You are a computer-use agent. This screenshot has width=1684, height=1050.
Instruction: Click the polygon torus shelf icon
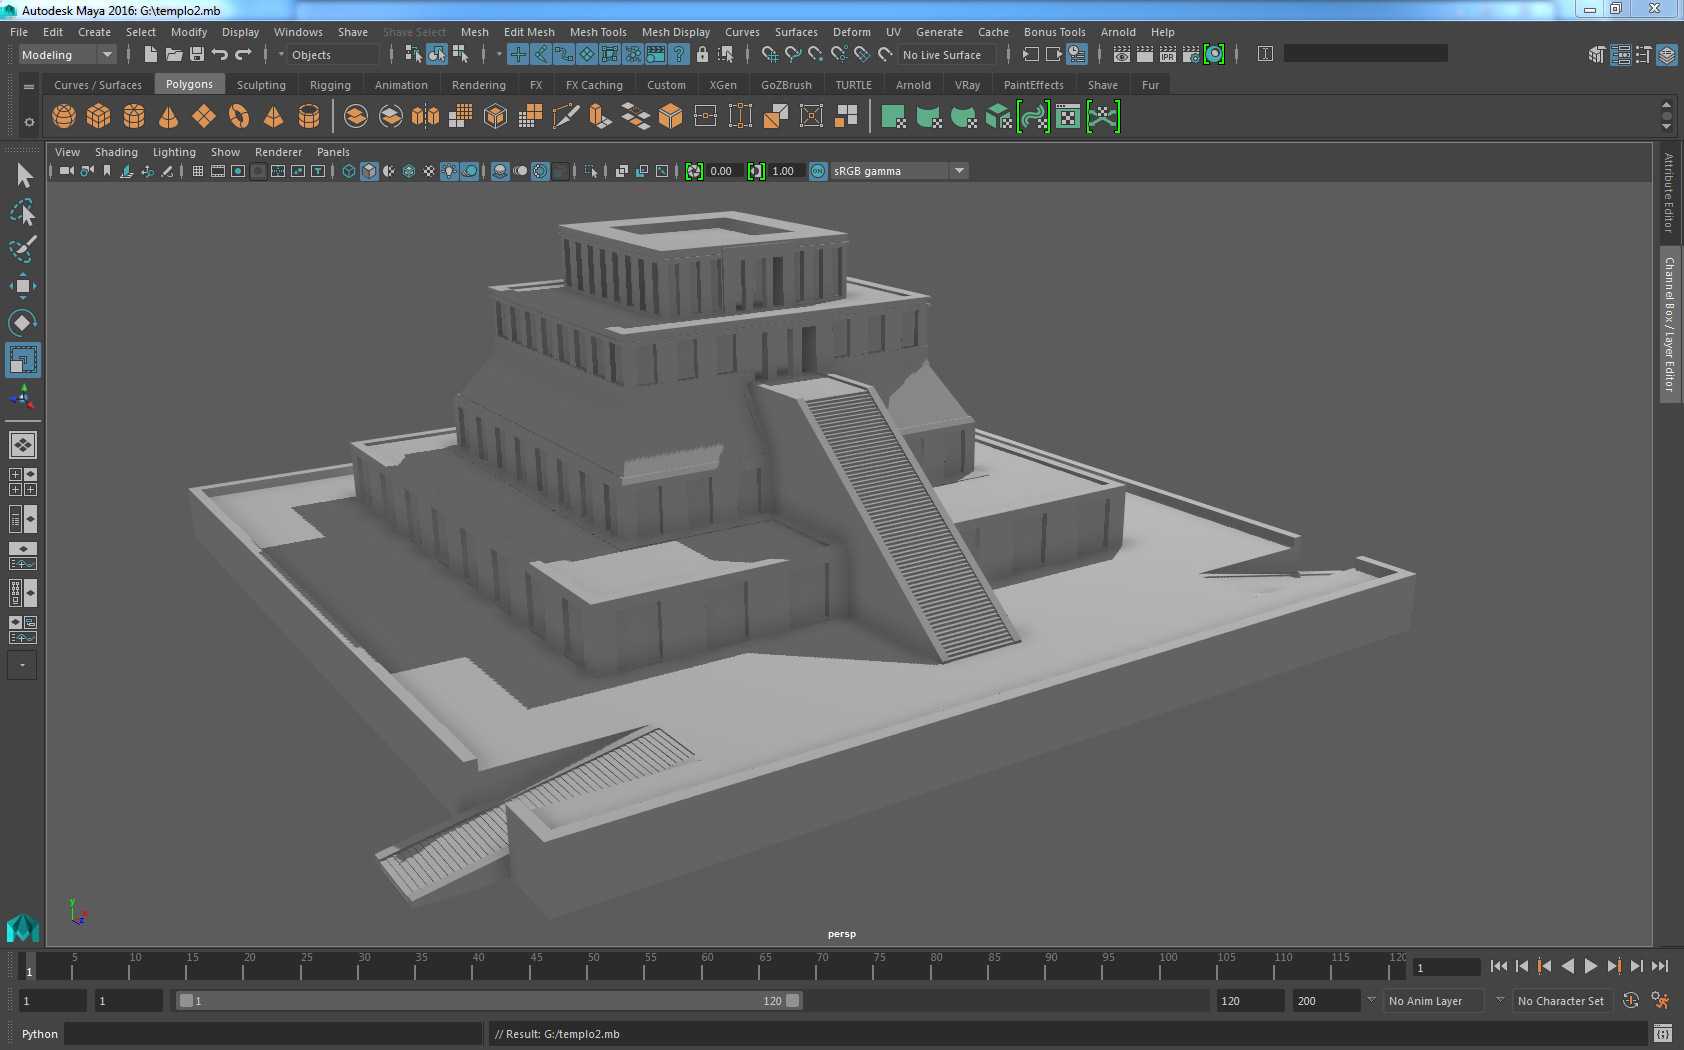pos(239,117)
